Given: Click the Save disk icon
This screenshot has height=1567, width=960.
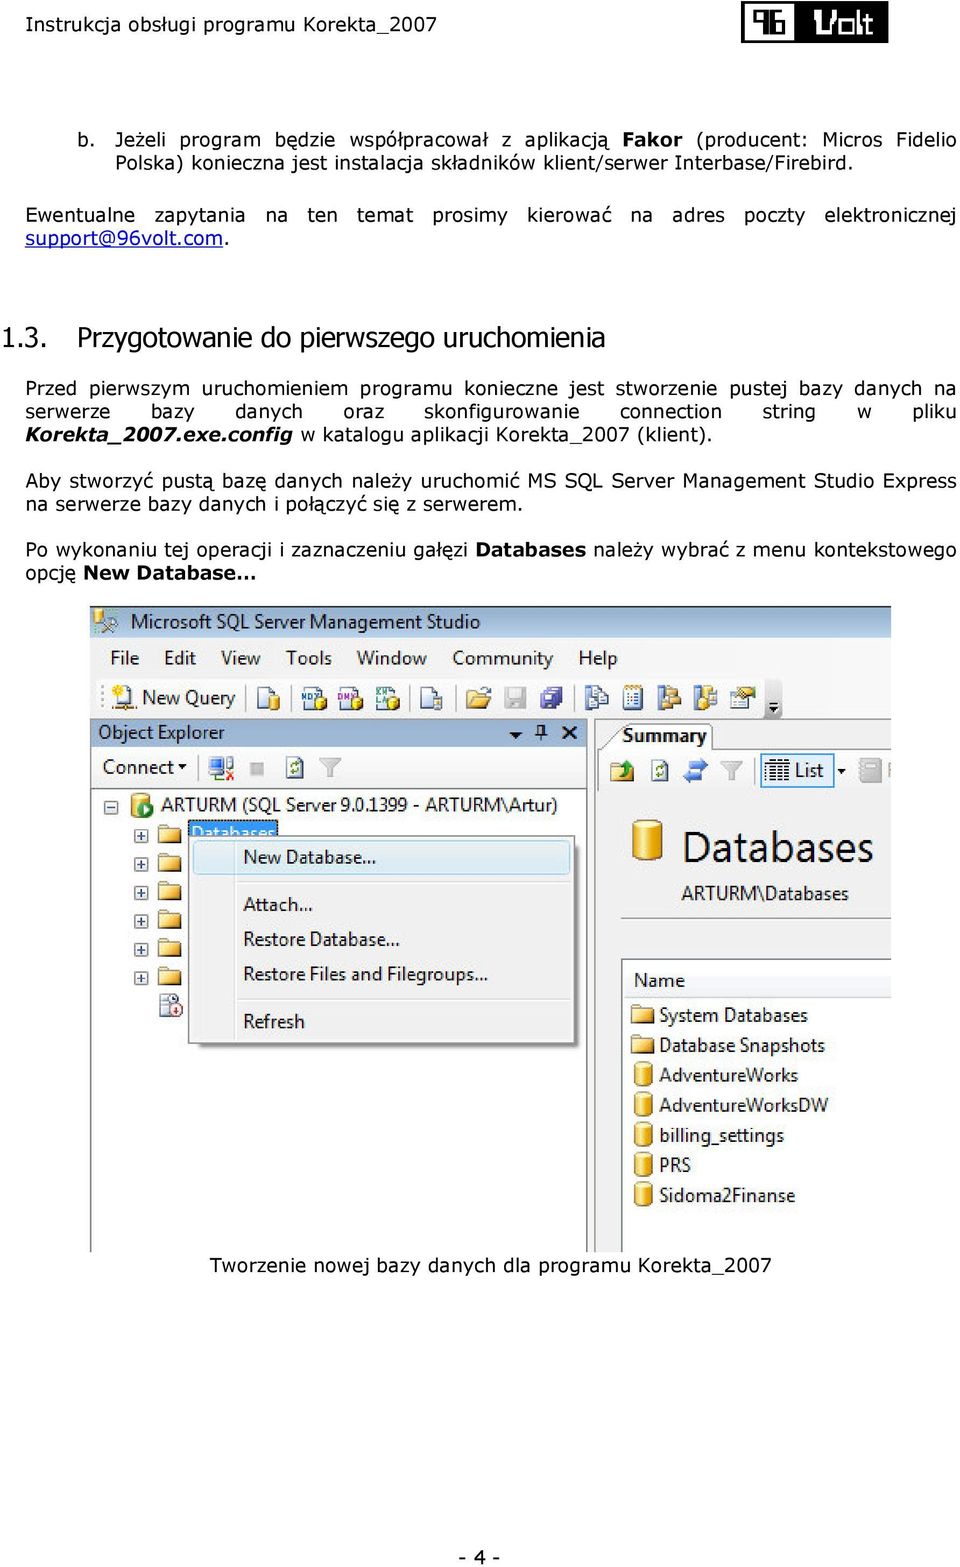Looking at the screenshot, I should click(515, 698).
